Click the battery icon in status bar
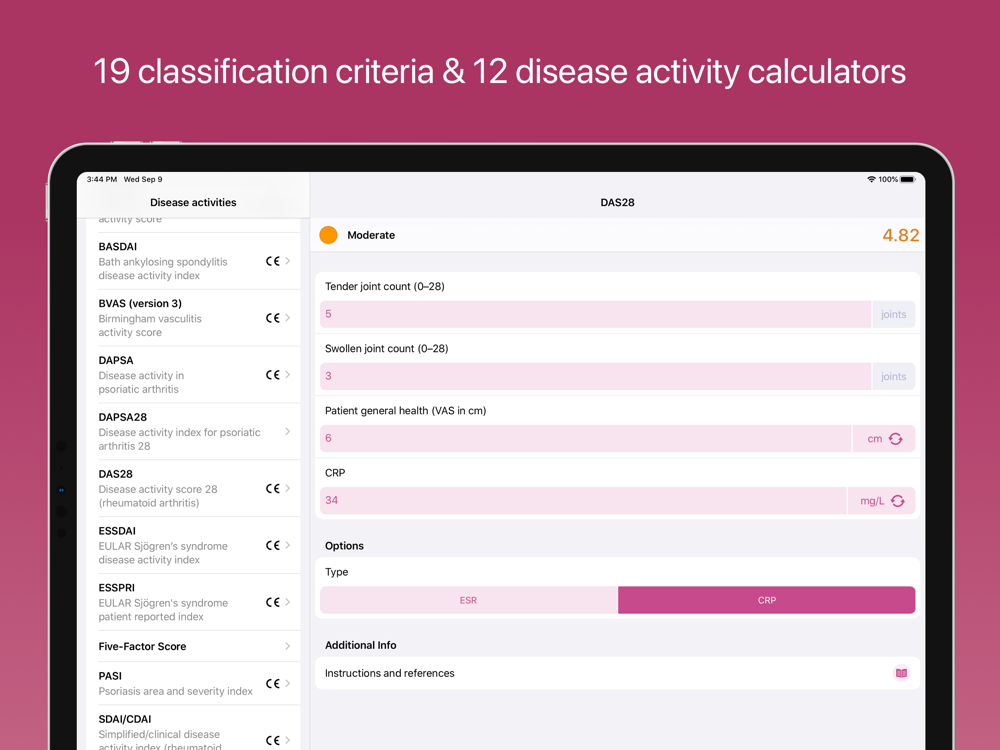Image resolution: width=1000 pixels, height=750 pixels. 907,180
